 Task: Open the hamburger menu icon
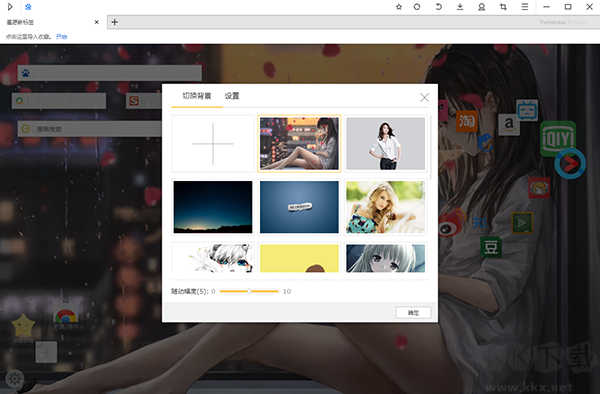click(525, 7)
